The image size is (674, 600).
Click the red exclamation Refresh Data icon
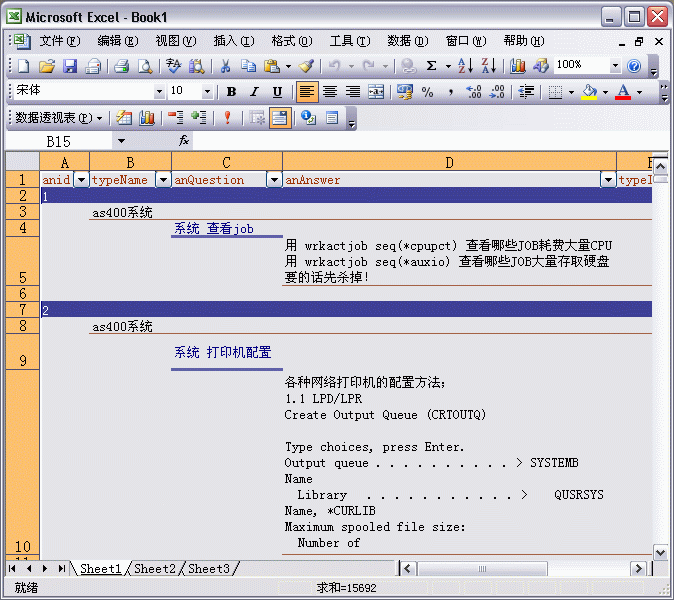click(x=227, y=117)
